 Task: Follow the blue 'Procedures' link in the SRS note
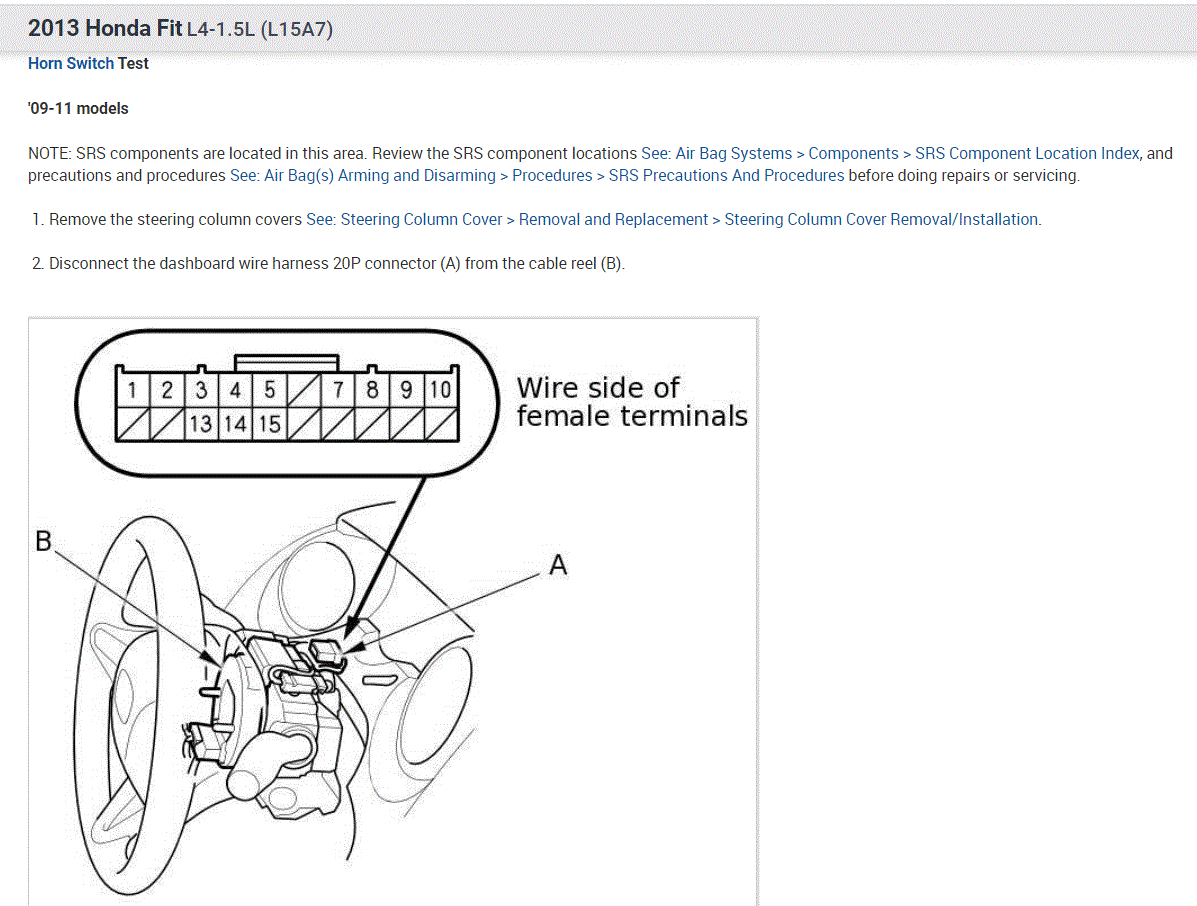click(x=552, y=176)
